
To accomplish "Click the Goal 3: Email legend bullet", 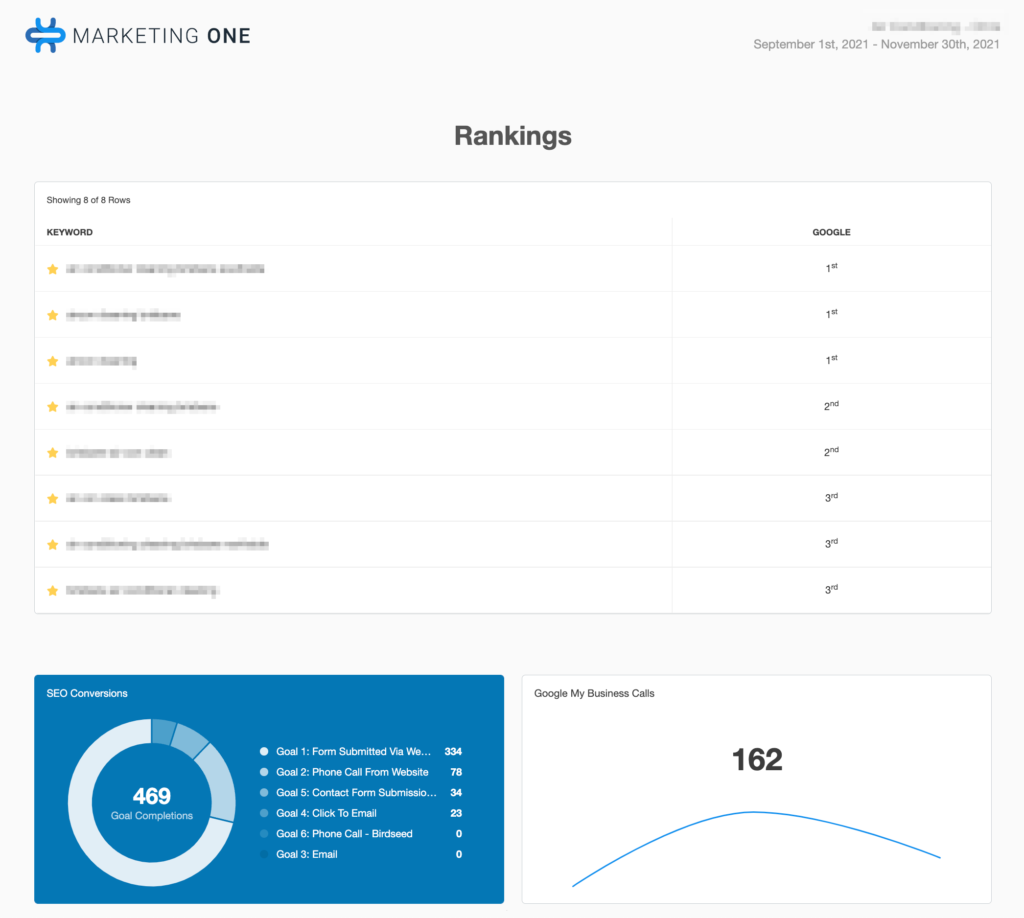I will coord(263,854).
